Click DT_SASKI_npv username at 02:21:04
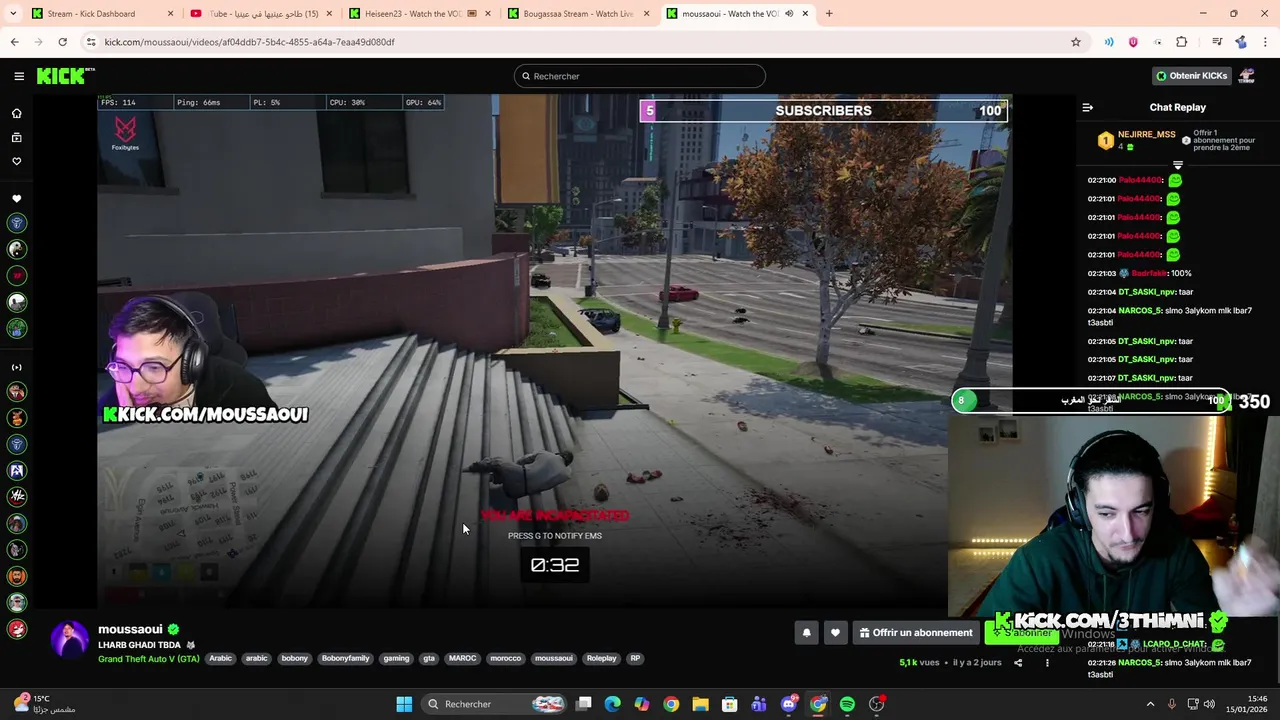Viewport: 1280px width, 720px height. (1146, 292)
